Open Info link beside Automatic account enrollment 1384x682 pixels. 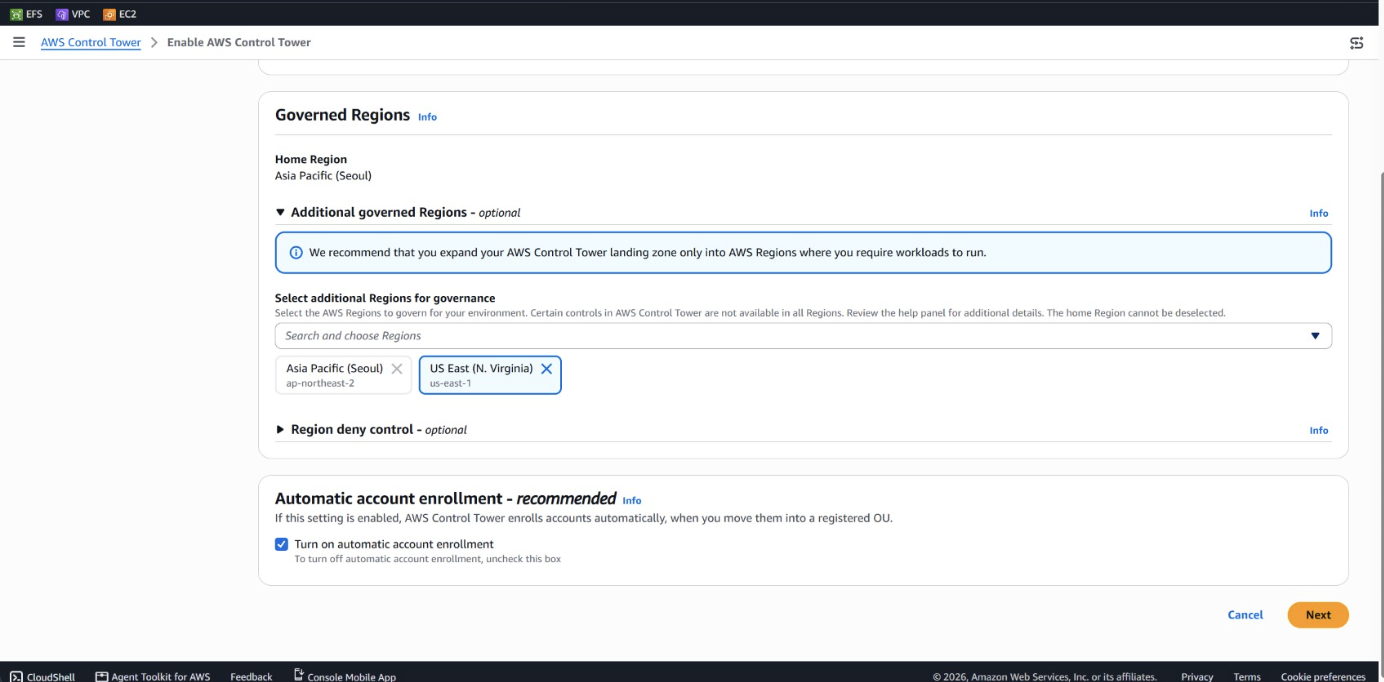tap(632, 500)
